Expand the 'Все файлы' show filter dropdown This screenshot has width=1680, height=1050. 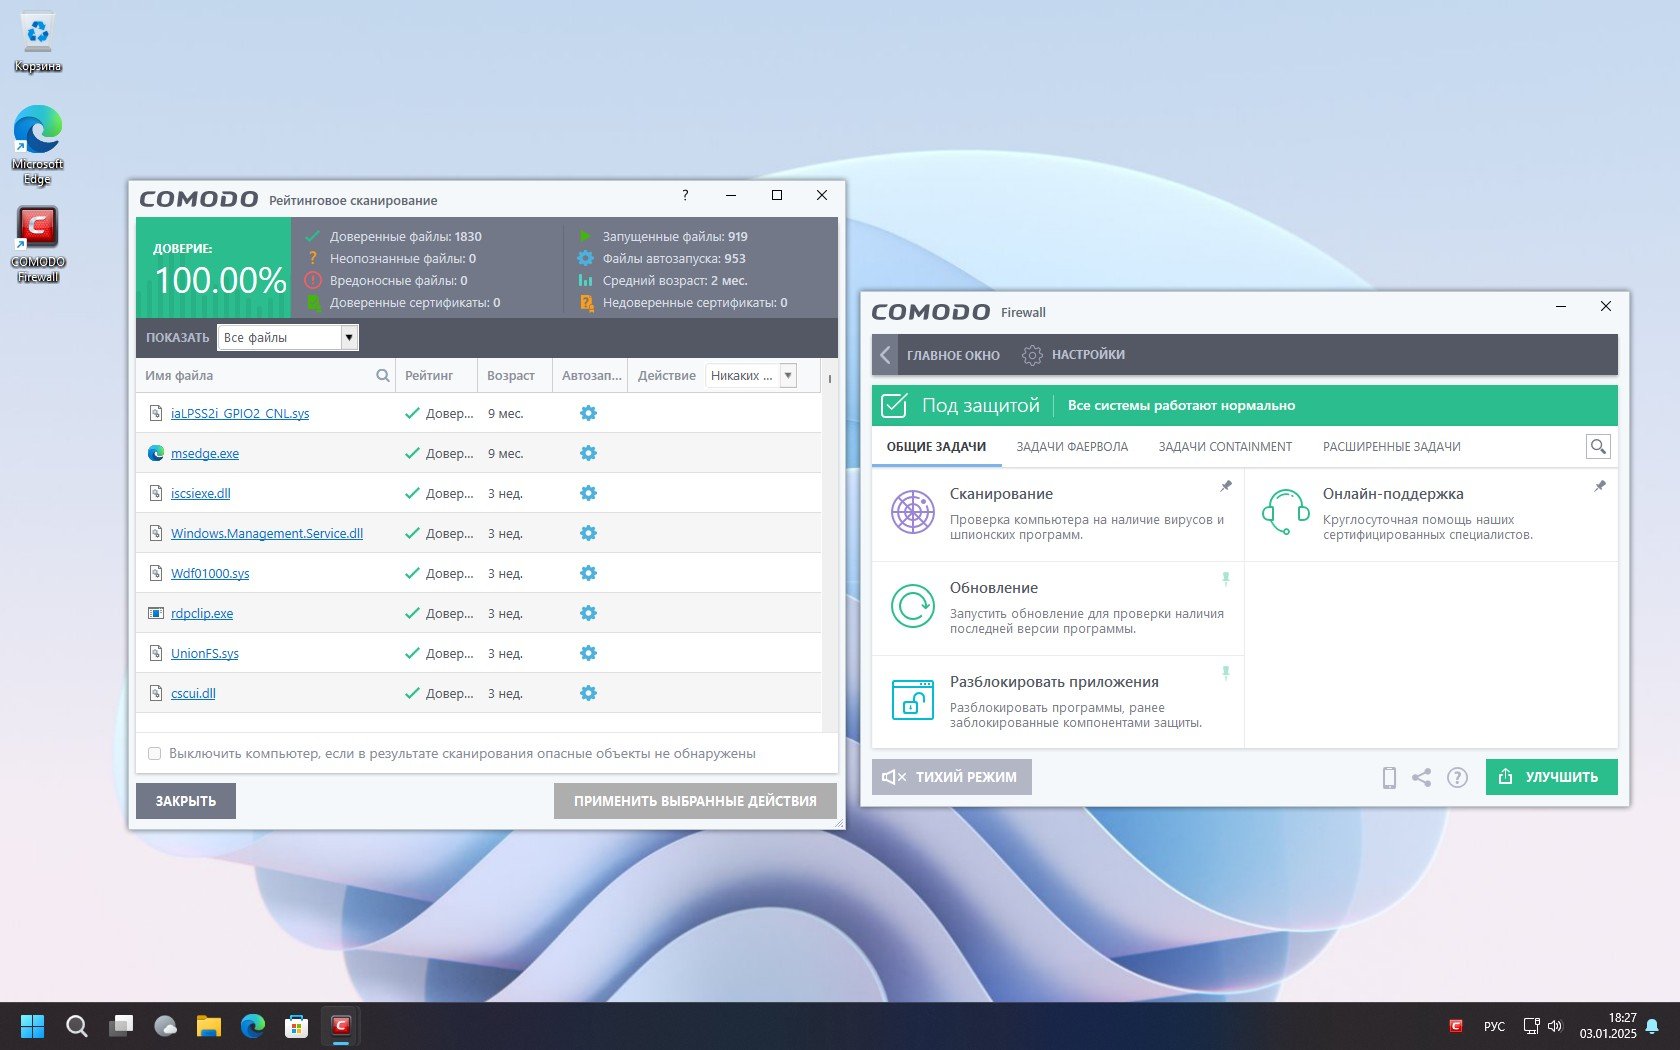348,338
